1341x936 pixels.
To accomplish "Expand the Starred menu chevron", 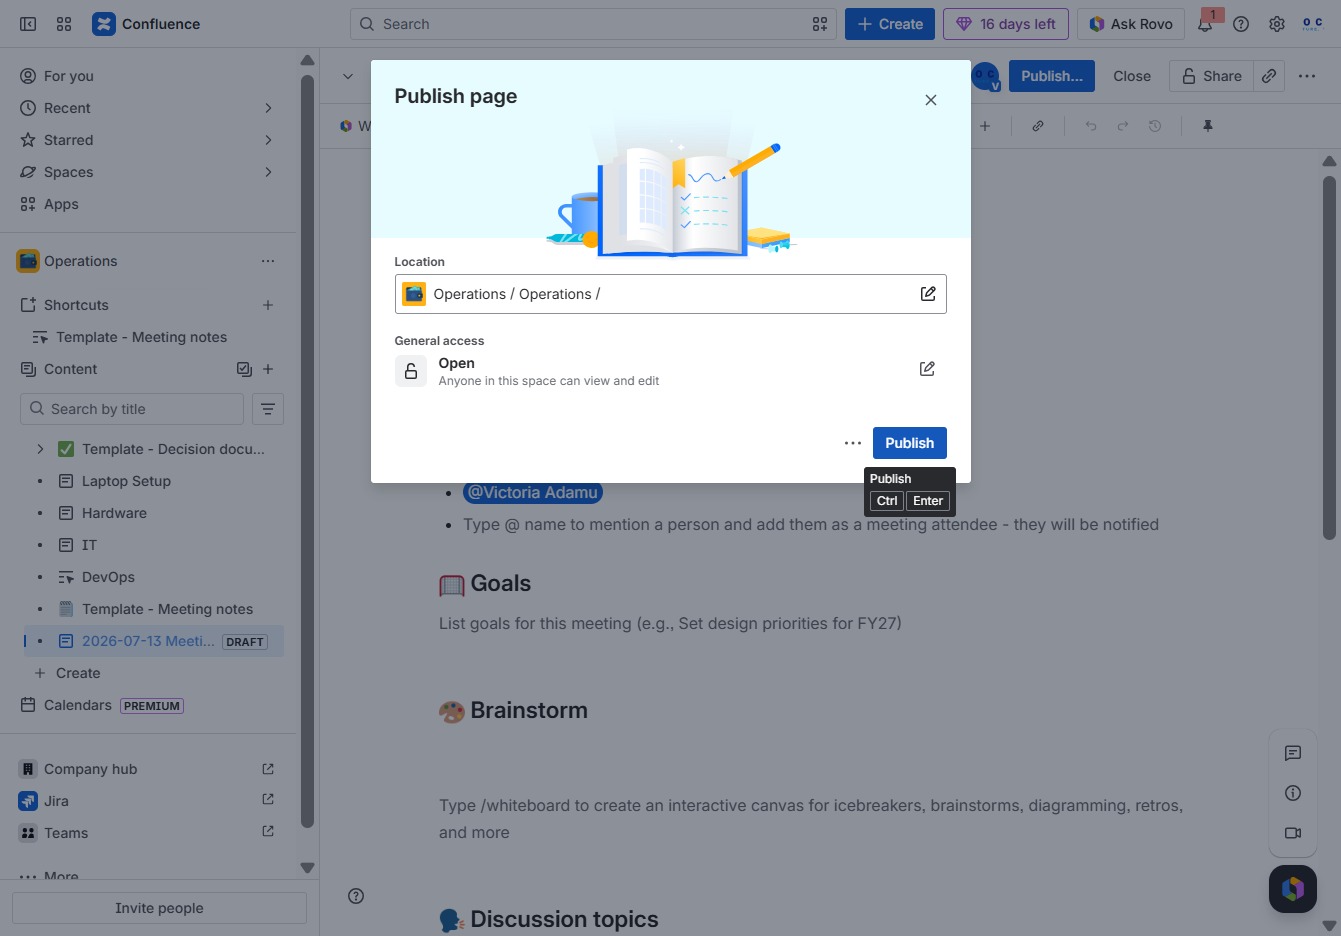I will coord(268,140).
